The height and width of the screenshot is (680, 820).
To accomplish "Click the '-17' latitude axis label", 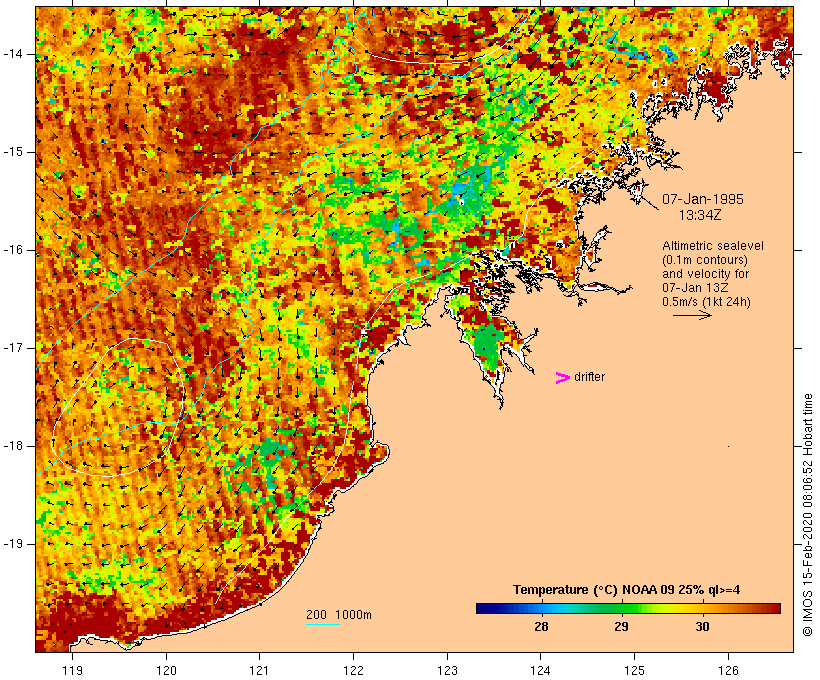I will (13, 348).
